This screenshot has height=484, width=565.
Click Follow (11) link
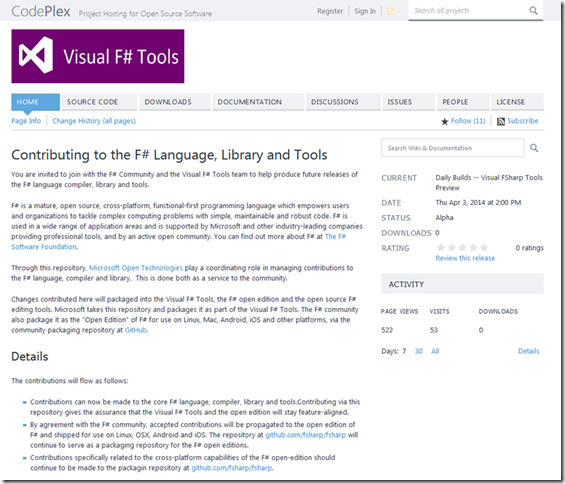point(468,121)
